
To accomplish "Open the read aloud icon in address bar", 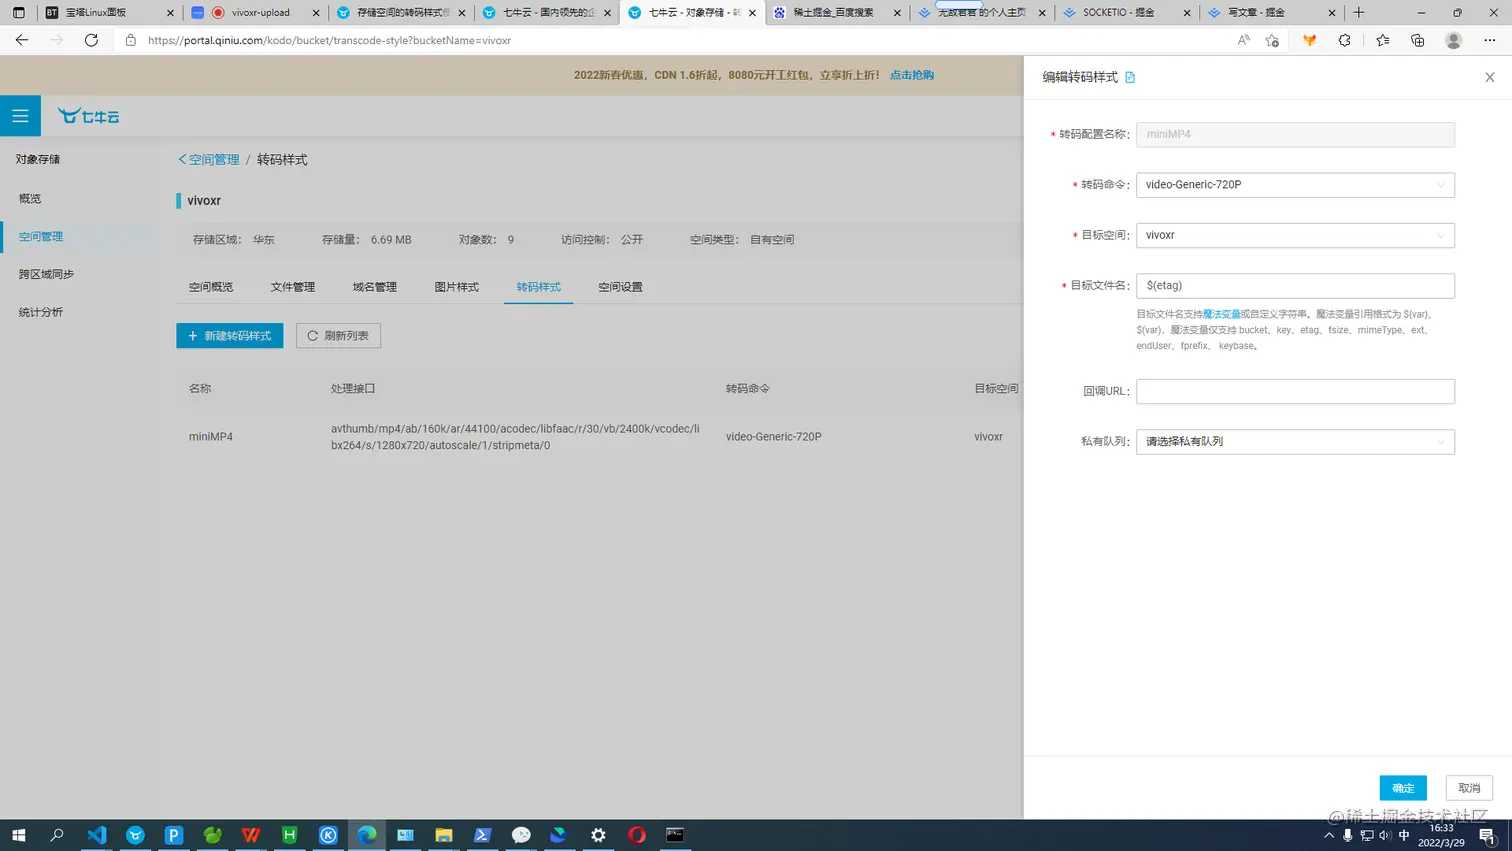I will (1243, 40).
